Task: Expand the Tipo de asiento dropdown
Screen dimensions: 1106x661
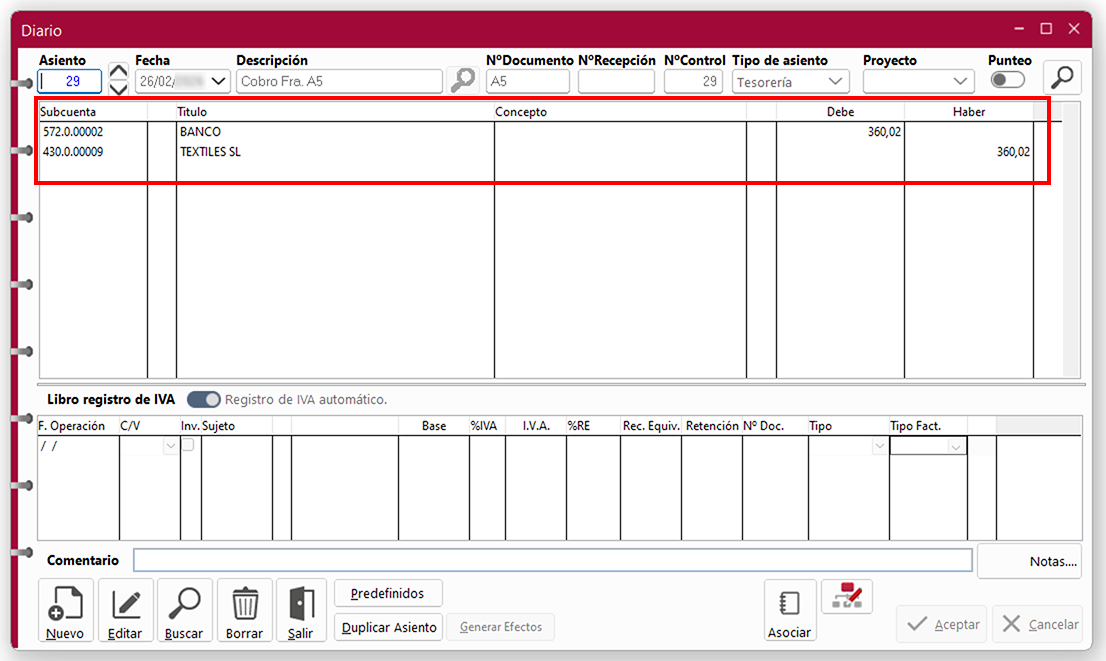Action: pos(837,82)
